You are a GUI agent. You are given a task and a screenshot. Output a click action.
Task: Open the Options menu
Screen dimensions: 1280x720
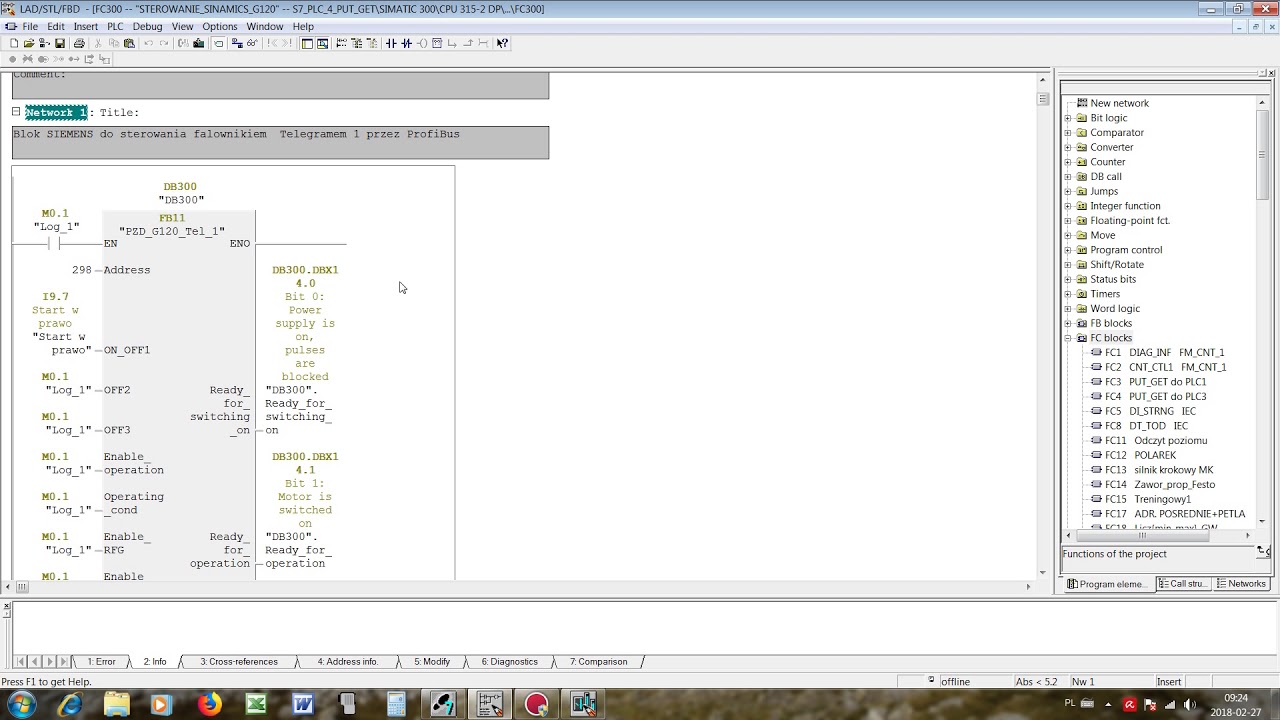click(220, 26)
